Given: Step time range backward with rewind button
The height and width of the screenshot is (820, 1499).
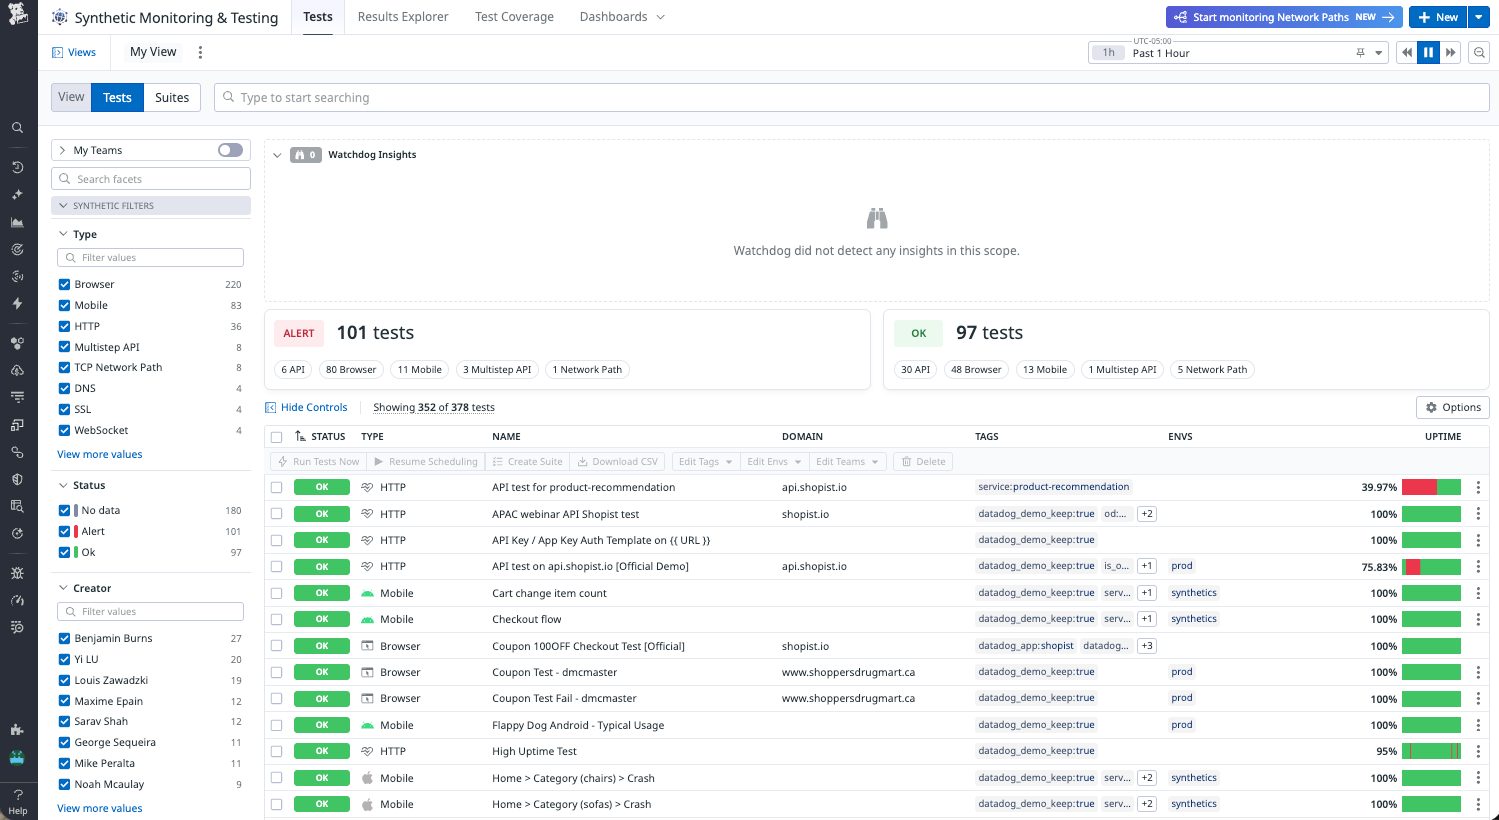Looking at the screenshot, I should tap(1407, 53).
